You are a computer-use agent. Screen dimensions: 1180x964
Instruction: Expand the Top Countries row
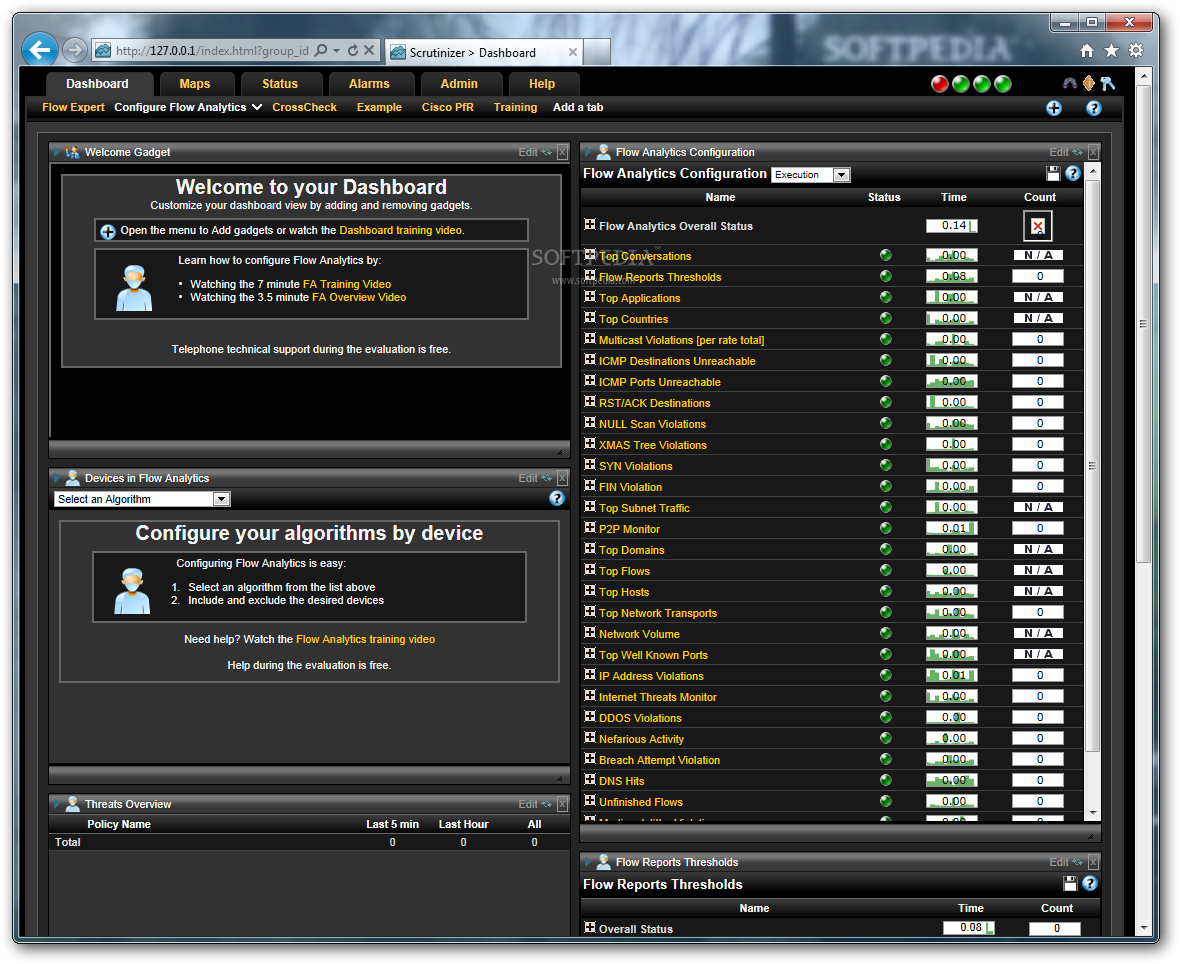[x=590, y=318]
